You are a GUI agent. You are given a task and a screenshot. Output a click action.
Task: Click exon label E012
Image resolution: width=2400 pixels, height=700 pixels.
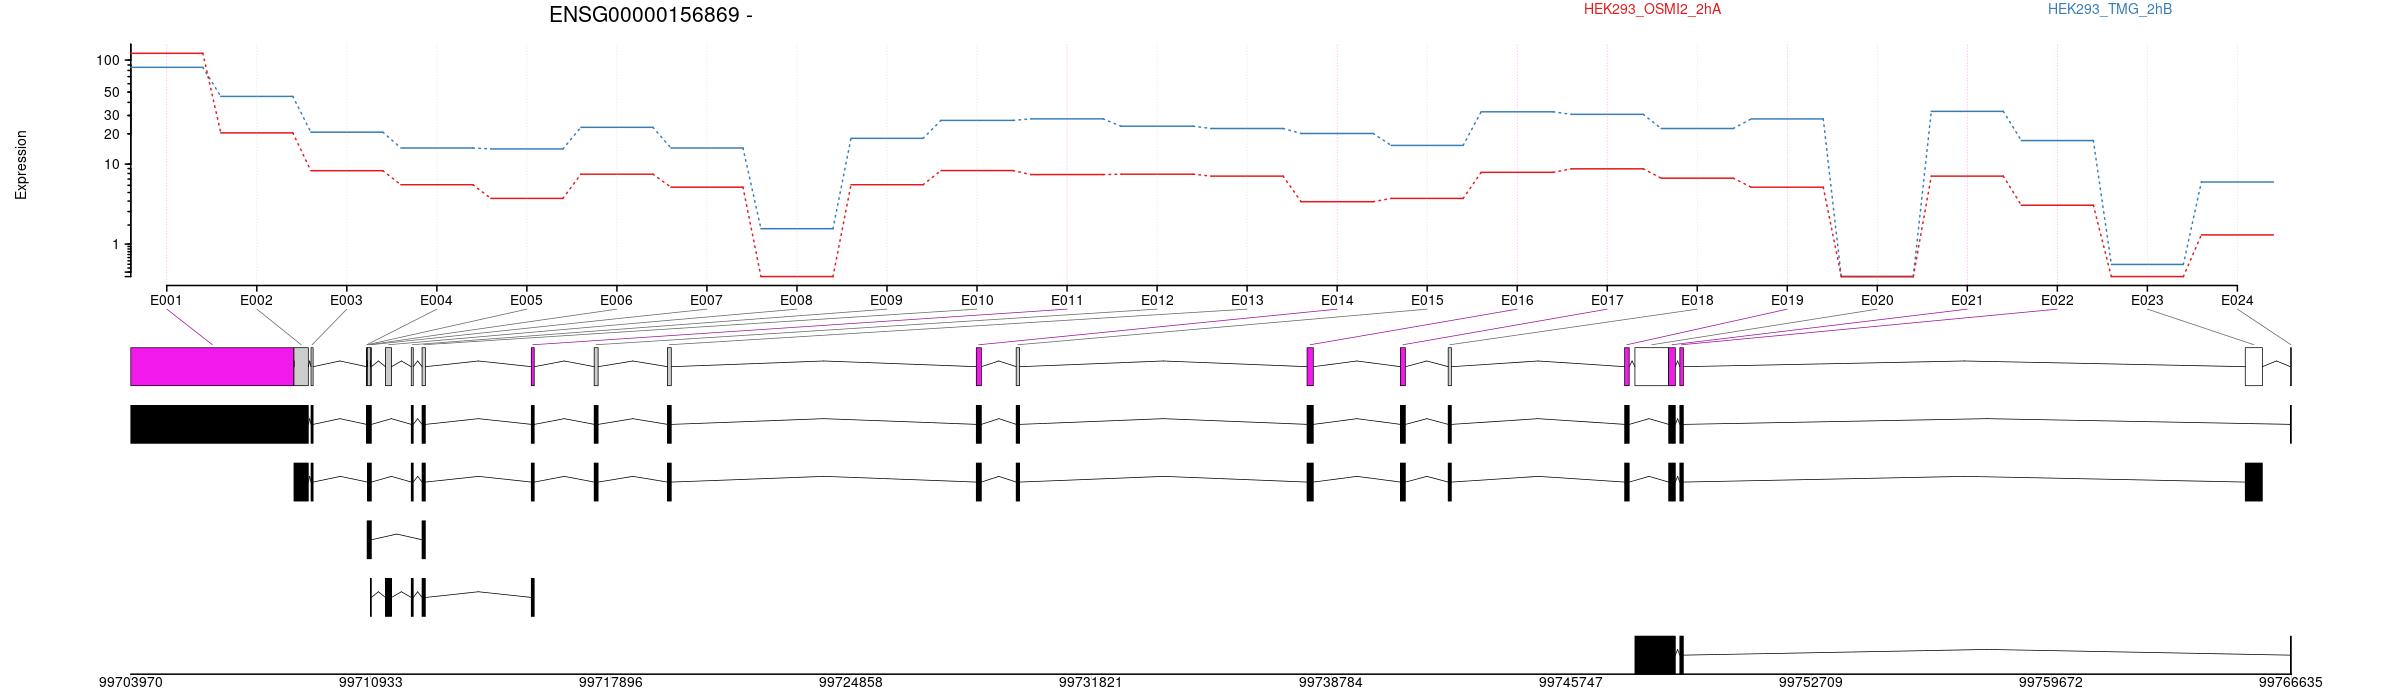pos(1157,300)
